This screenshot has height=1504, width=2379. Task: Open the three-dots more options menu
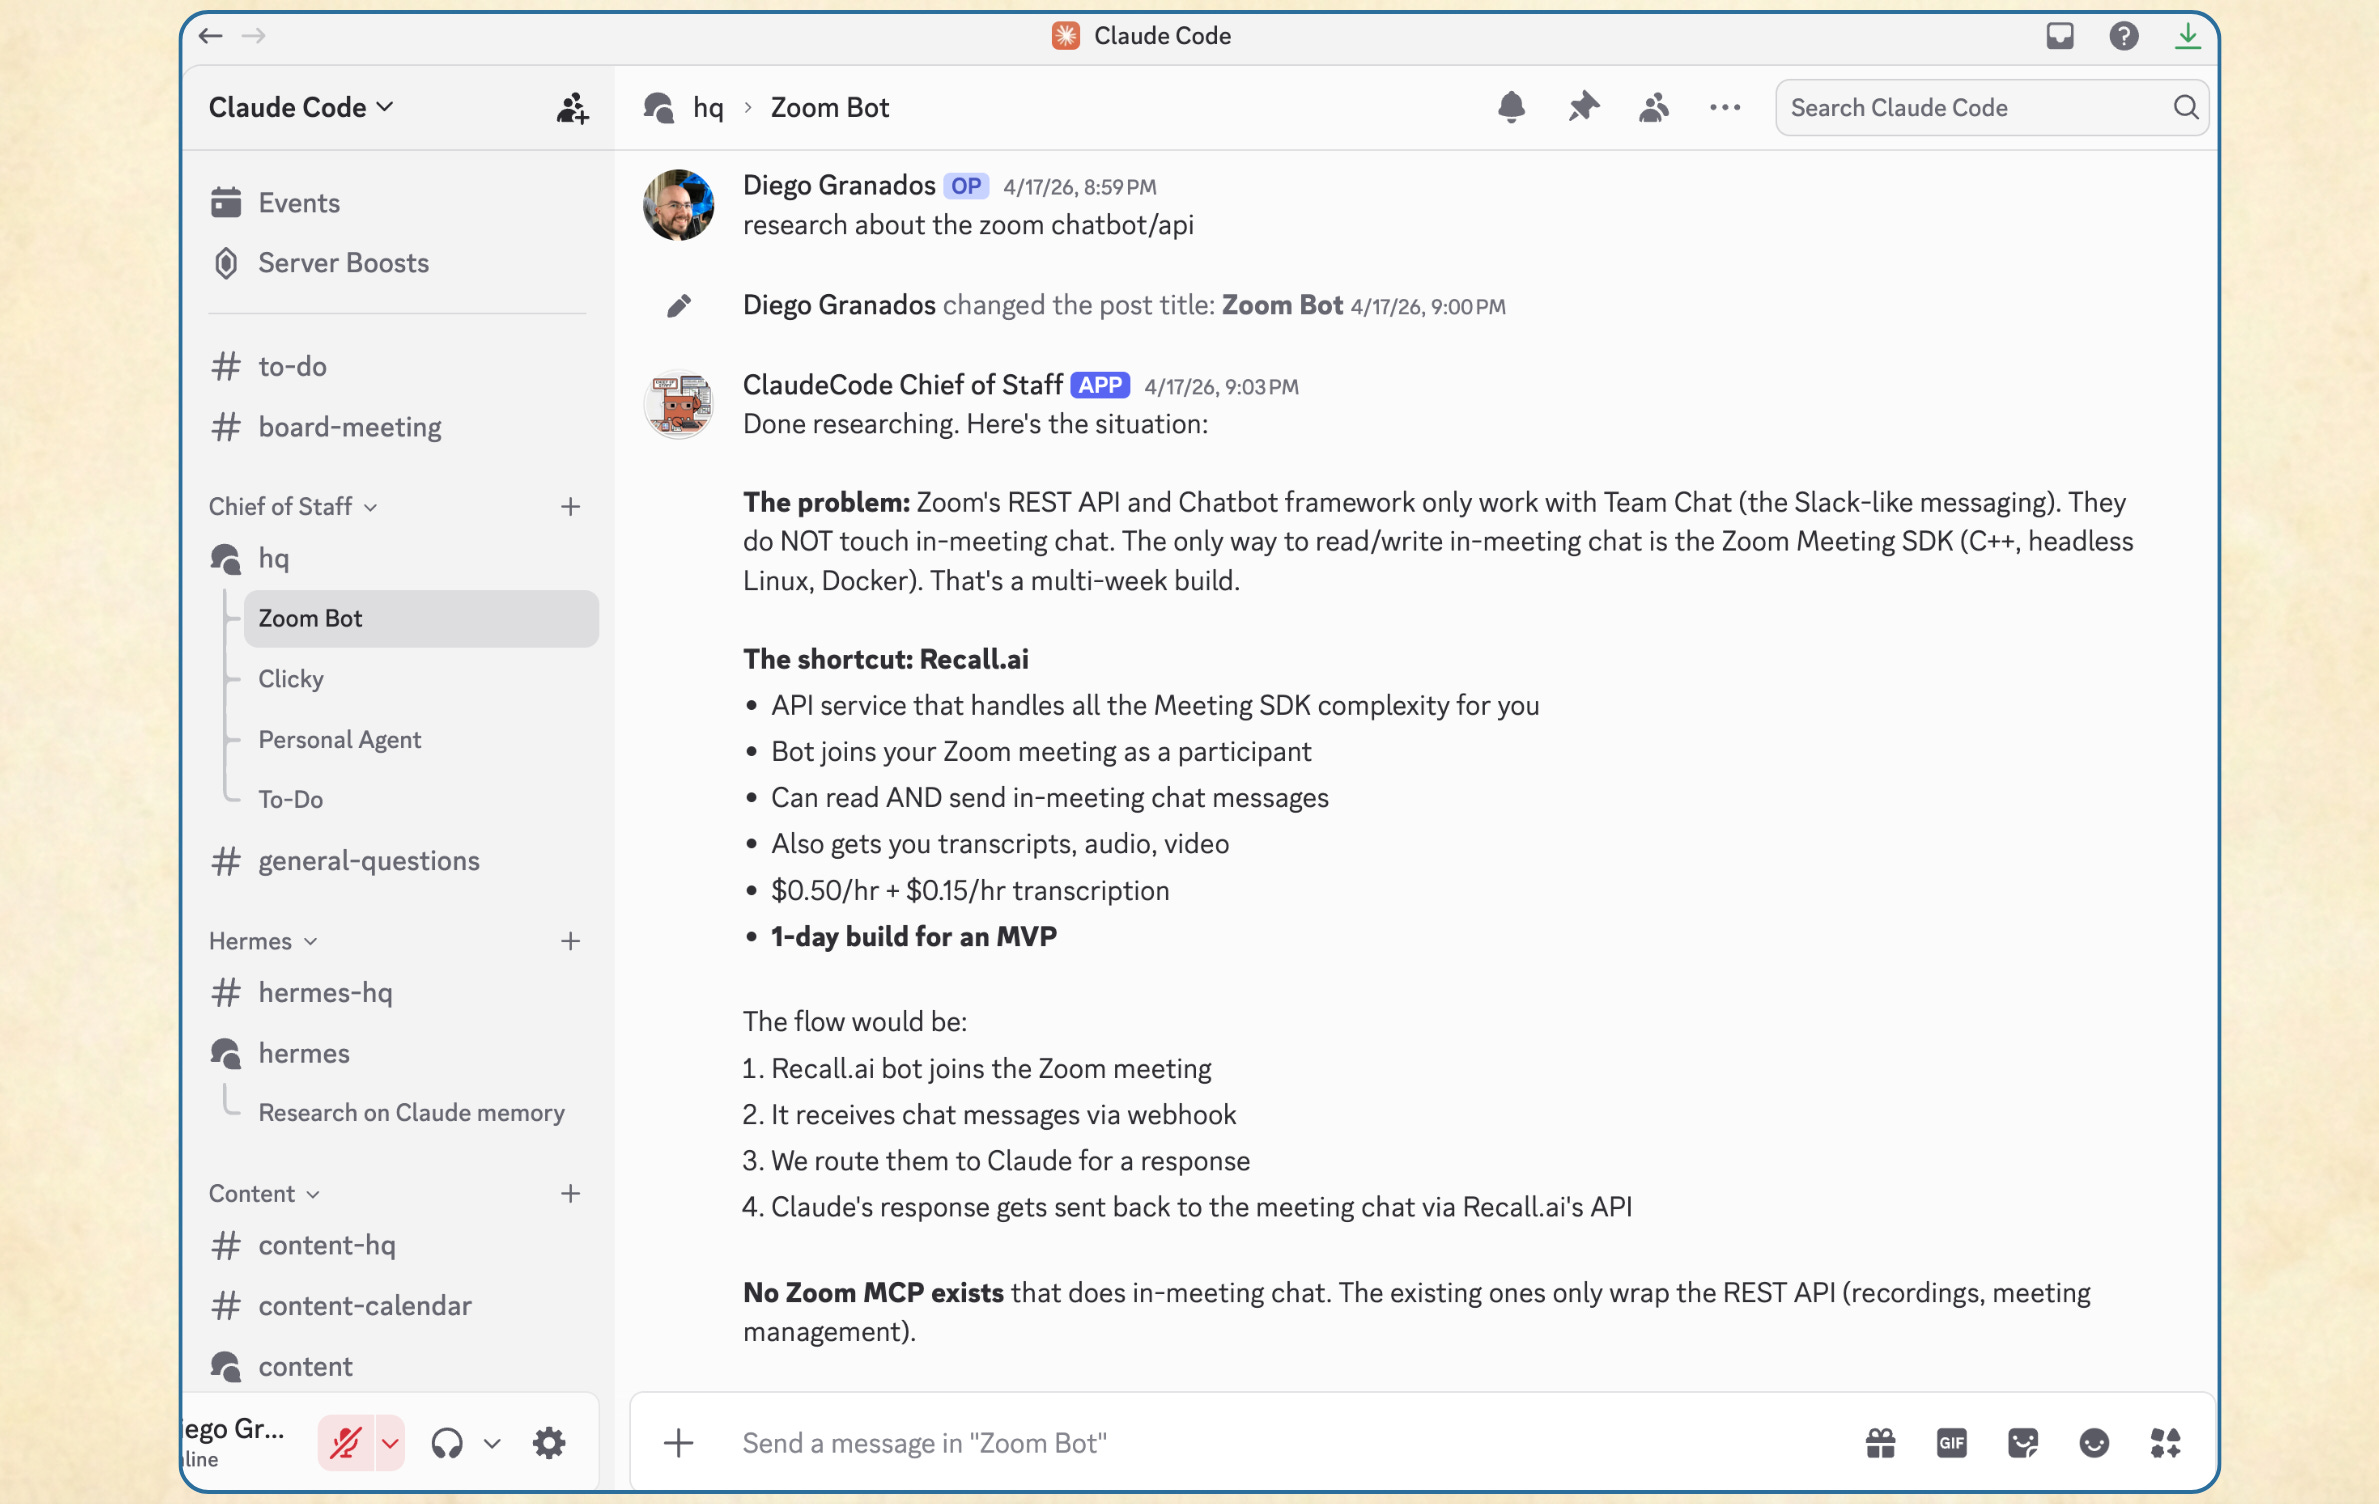(1725, 107)
